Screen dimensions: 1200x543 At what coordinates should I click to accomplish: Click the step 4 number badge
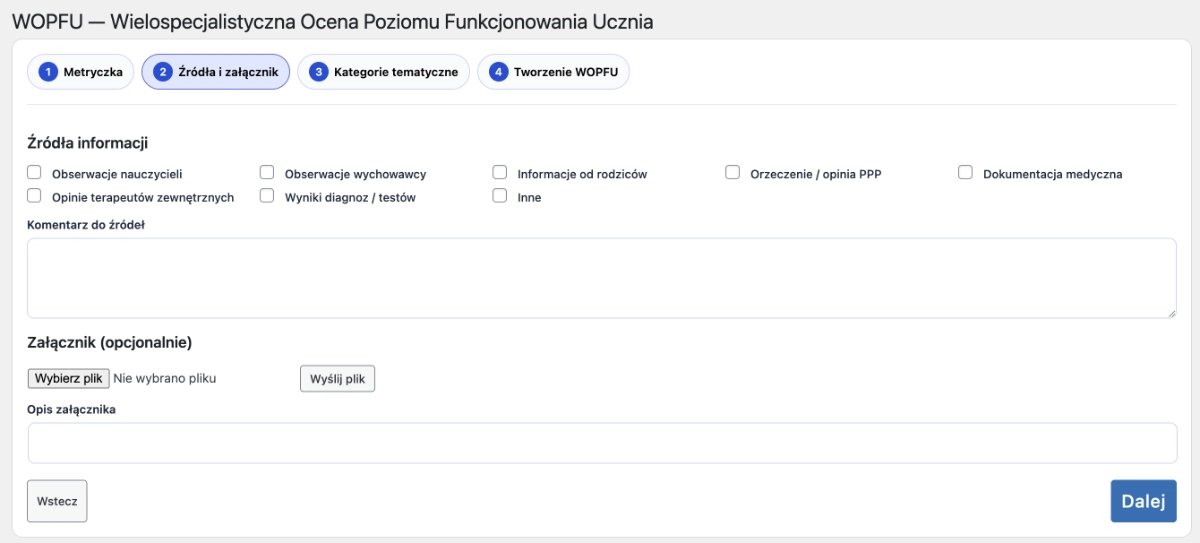pyautogui.click(x=498, y=72)
